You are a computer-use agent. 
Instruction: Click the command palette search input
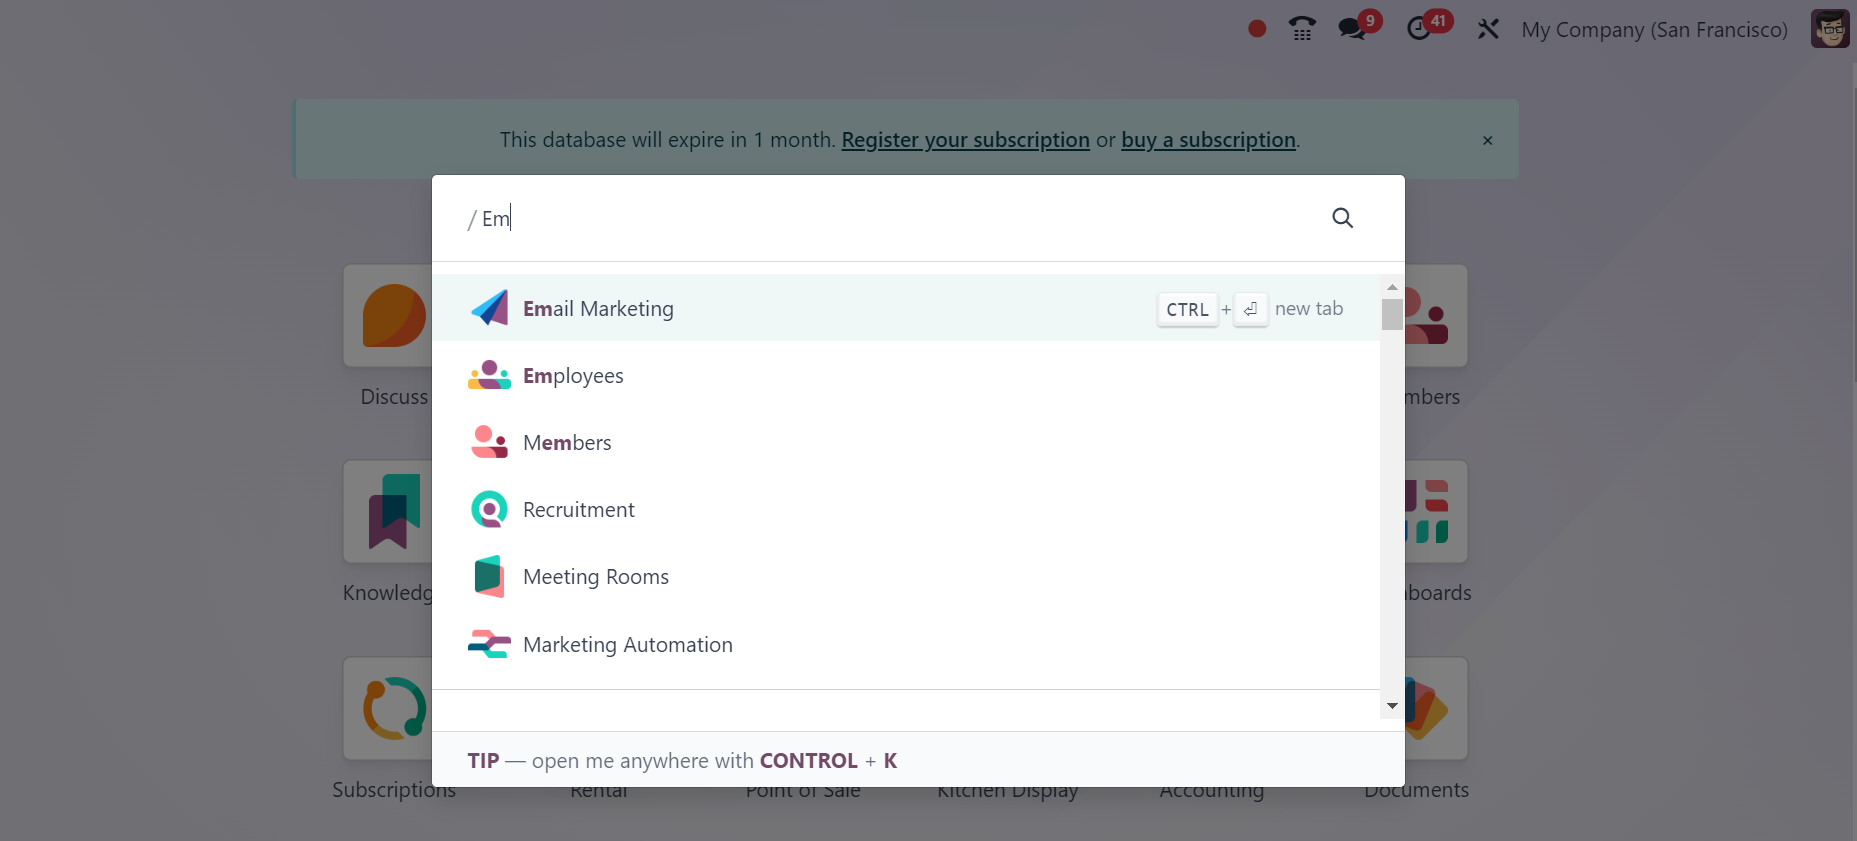pos(895,218)
